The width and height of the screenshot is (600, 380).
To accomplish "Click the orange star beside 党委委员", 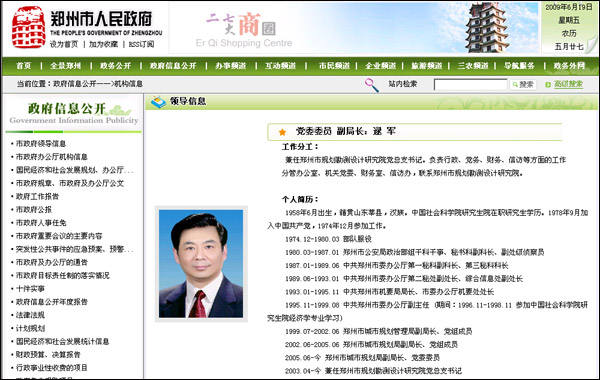I will 282,132.
